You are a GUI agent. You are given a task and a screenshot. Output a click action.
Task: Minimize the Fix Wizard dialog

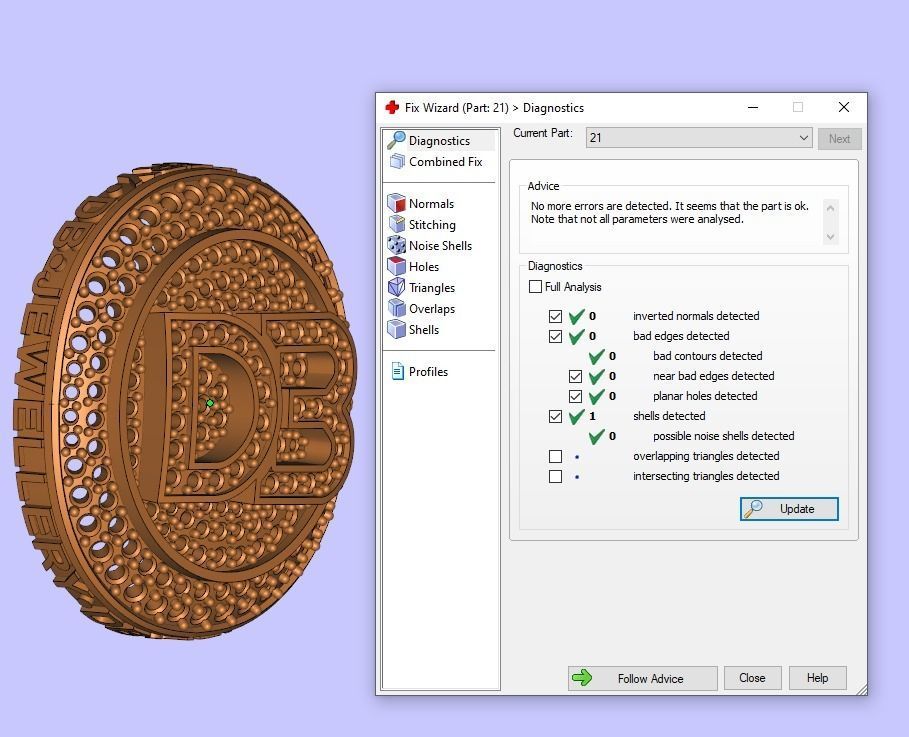[x=753, y=107]
